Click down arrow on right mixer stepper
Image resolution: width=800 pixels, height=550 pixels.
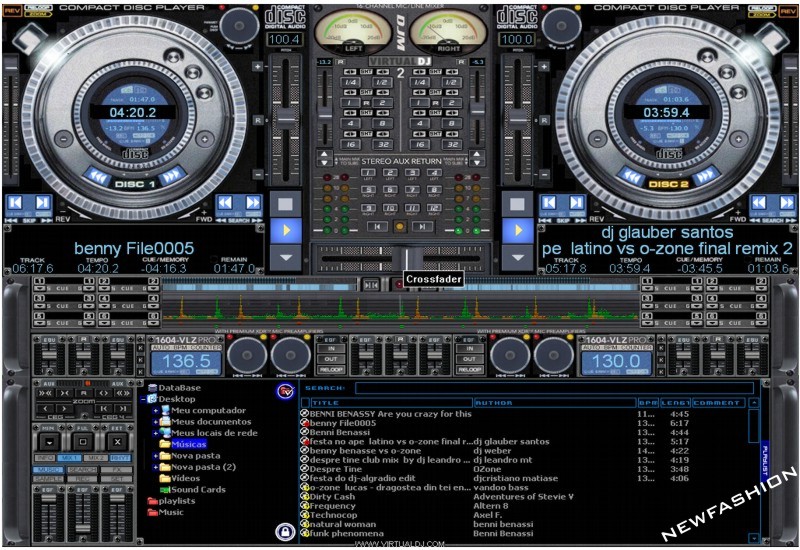click(476, 163)
